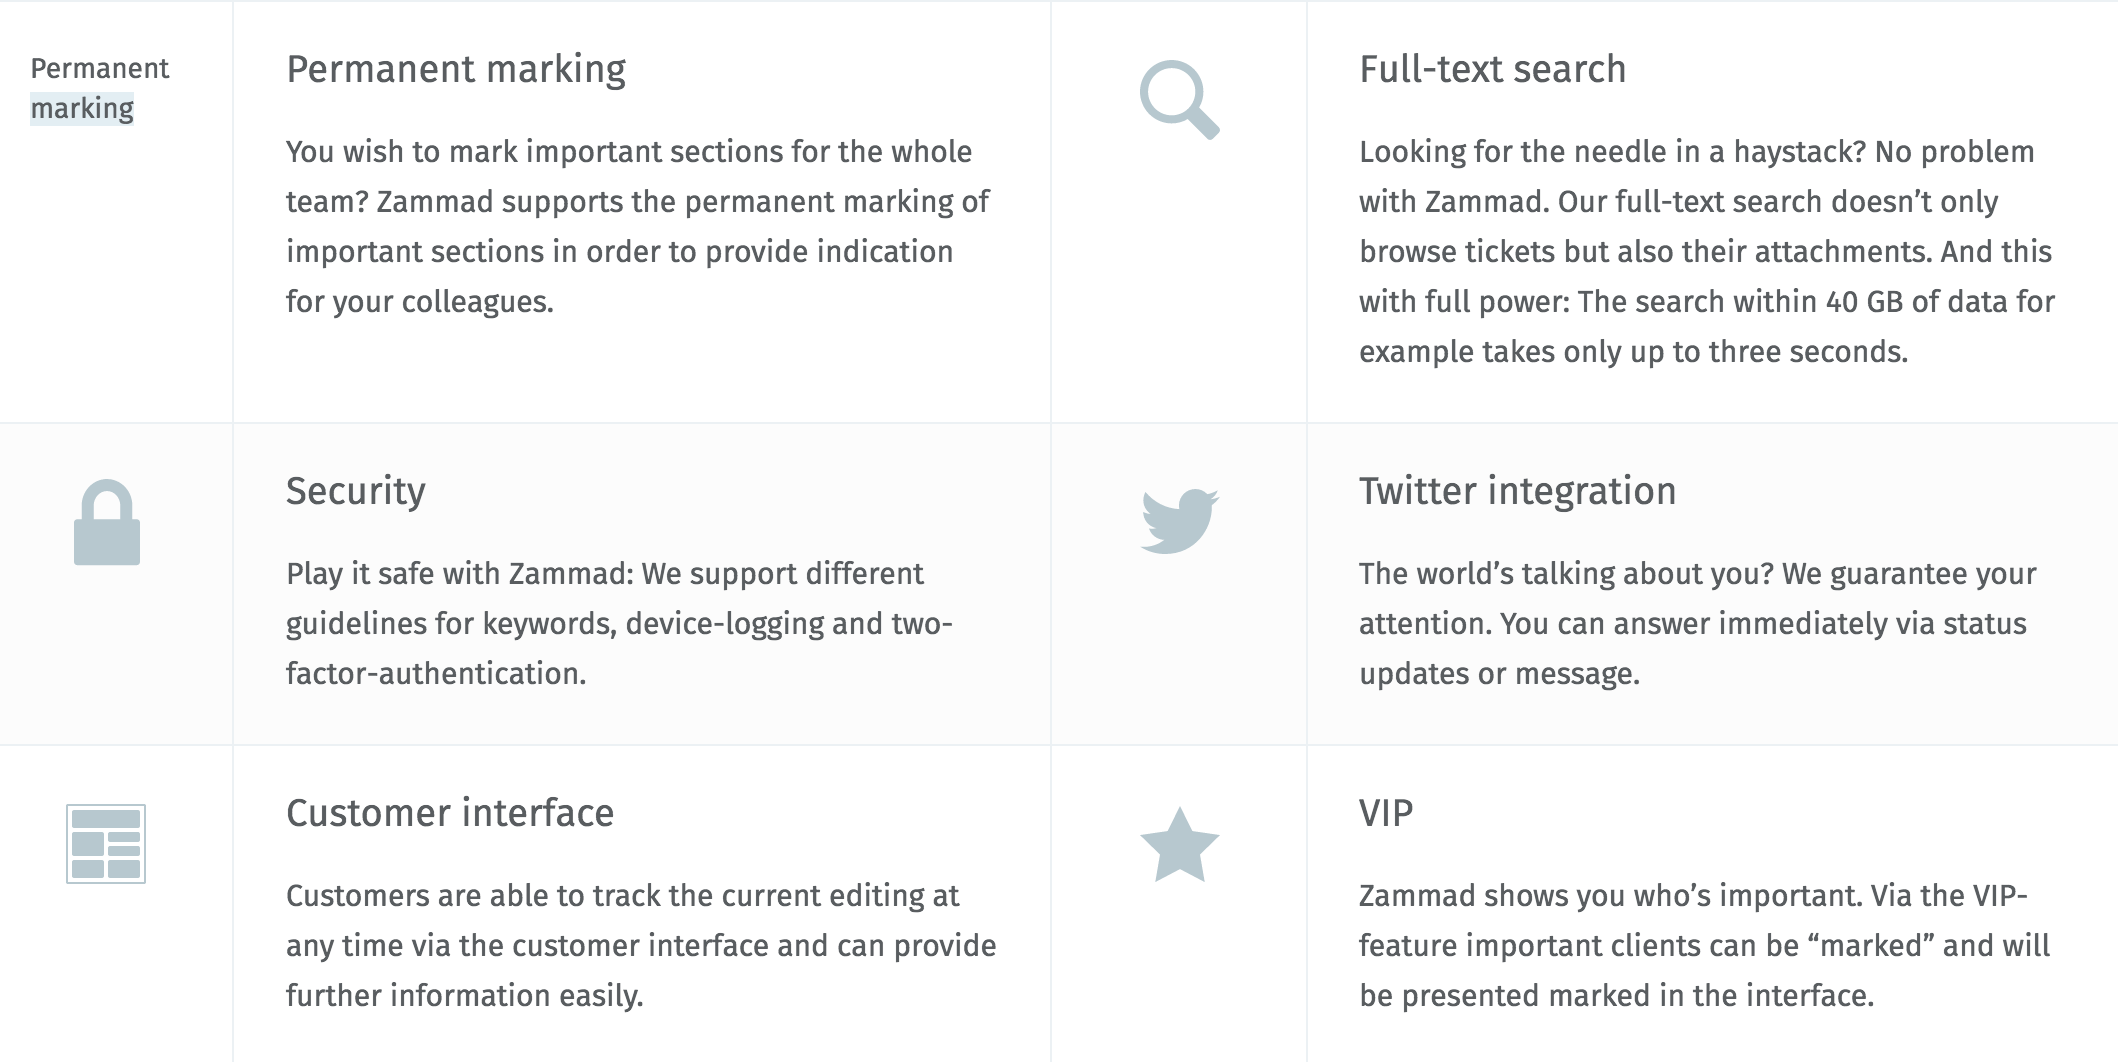Click the highlighted 'marking' word graphic
The width and height of the screenshot is (2118, 1062).
pos(82,108)
